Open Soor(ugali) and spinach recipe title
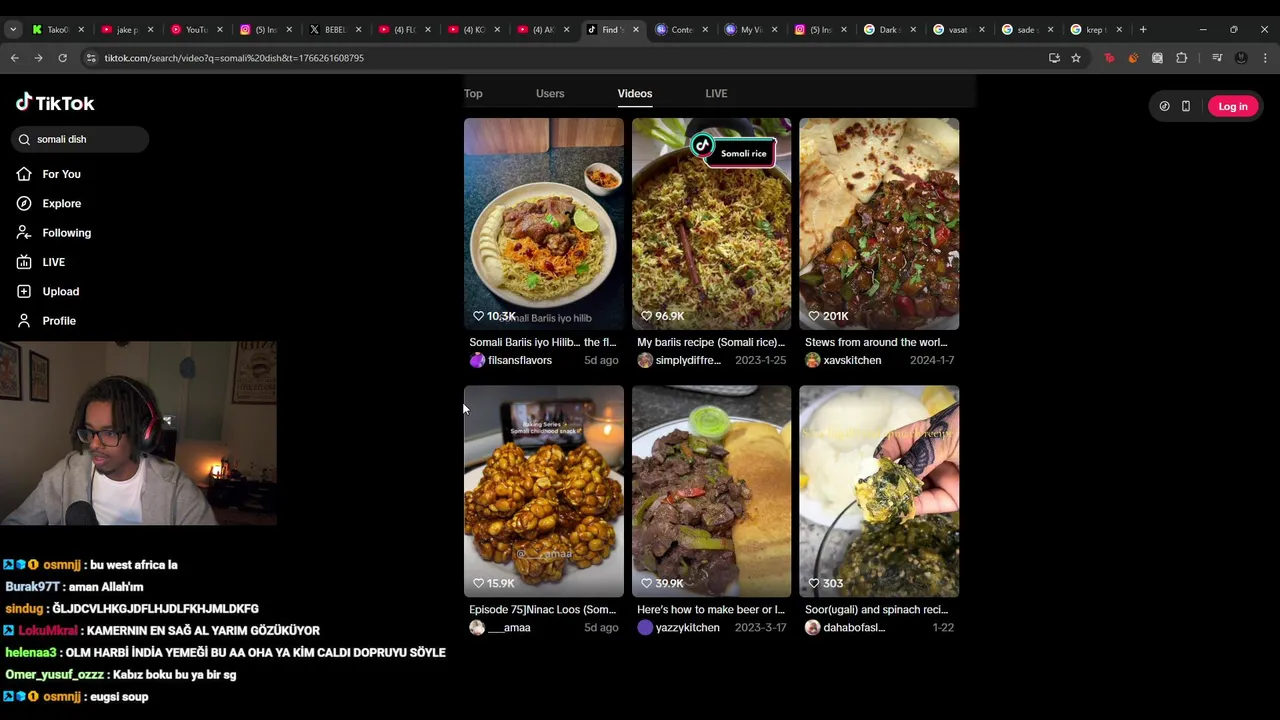This screenshot has height=720, width=1280. 876,609
